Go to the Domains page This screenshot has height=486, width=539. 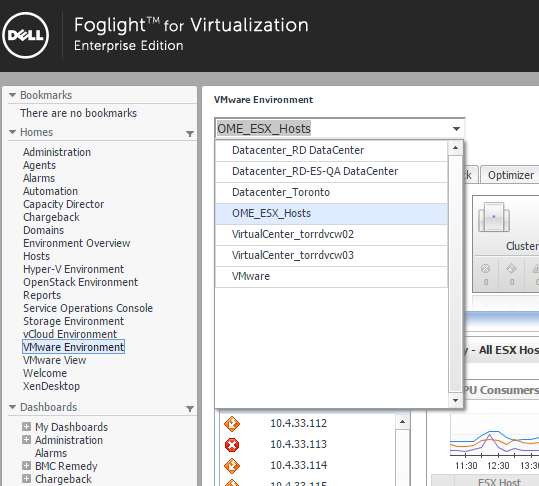43,230
